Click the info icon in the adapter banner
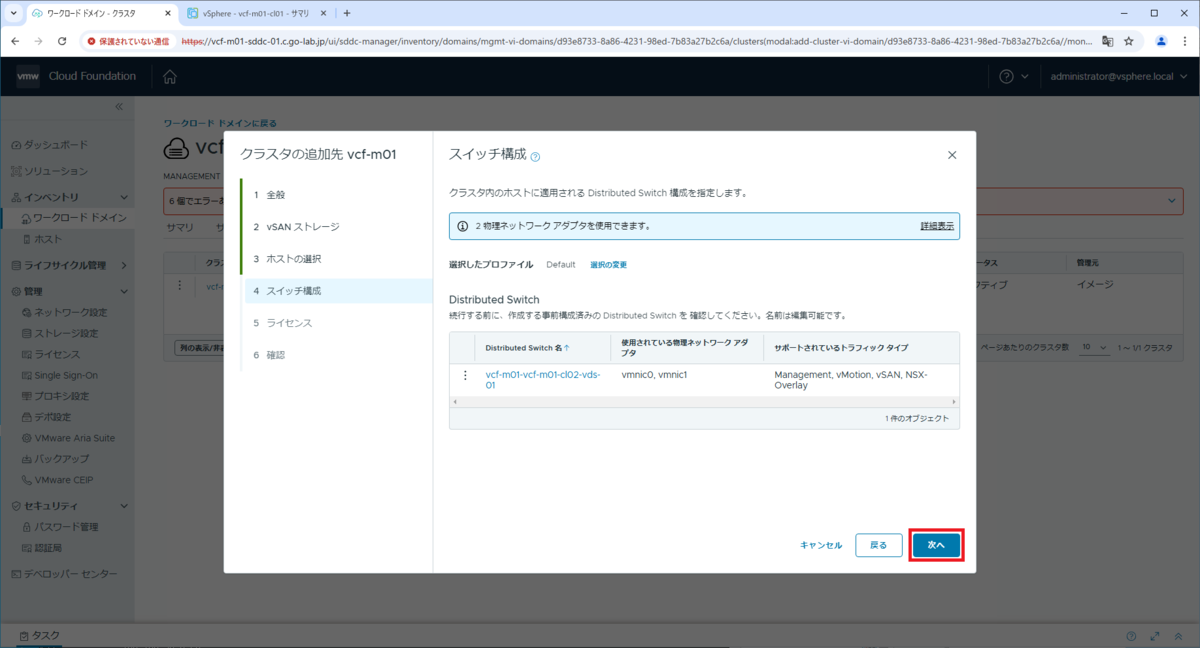The image size is (1200, 648). point(462,226)
